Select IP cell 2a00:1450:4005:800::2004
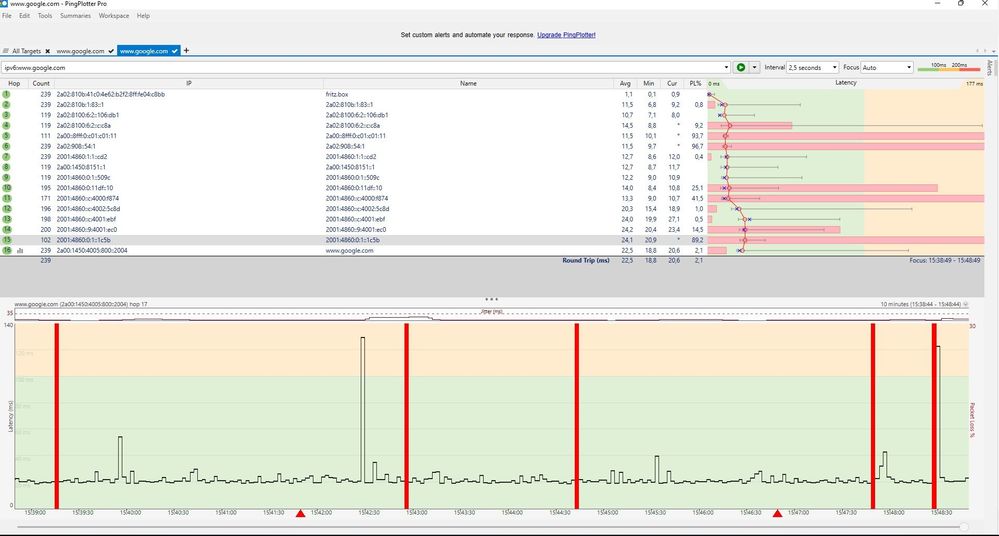 click(92, 250)
